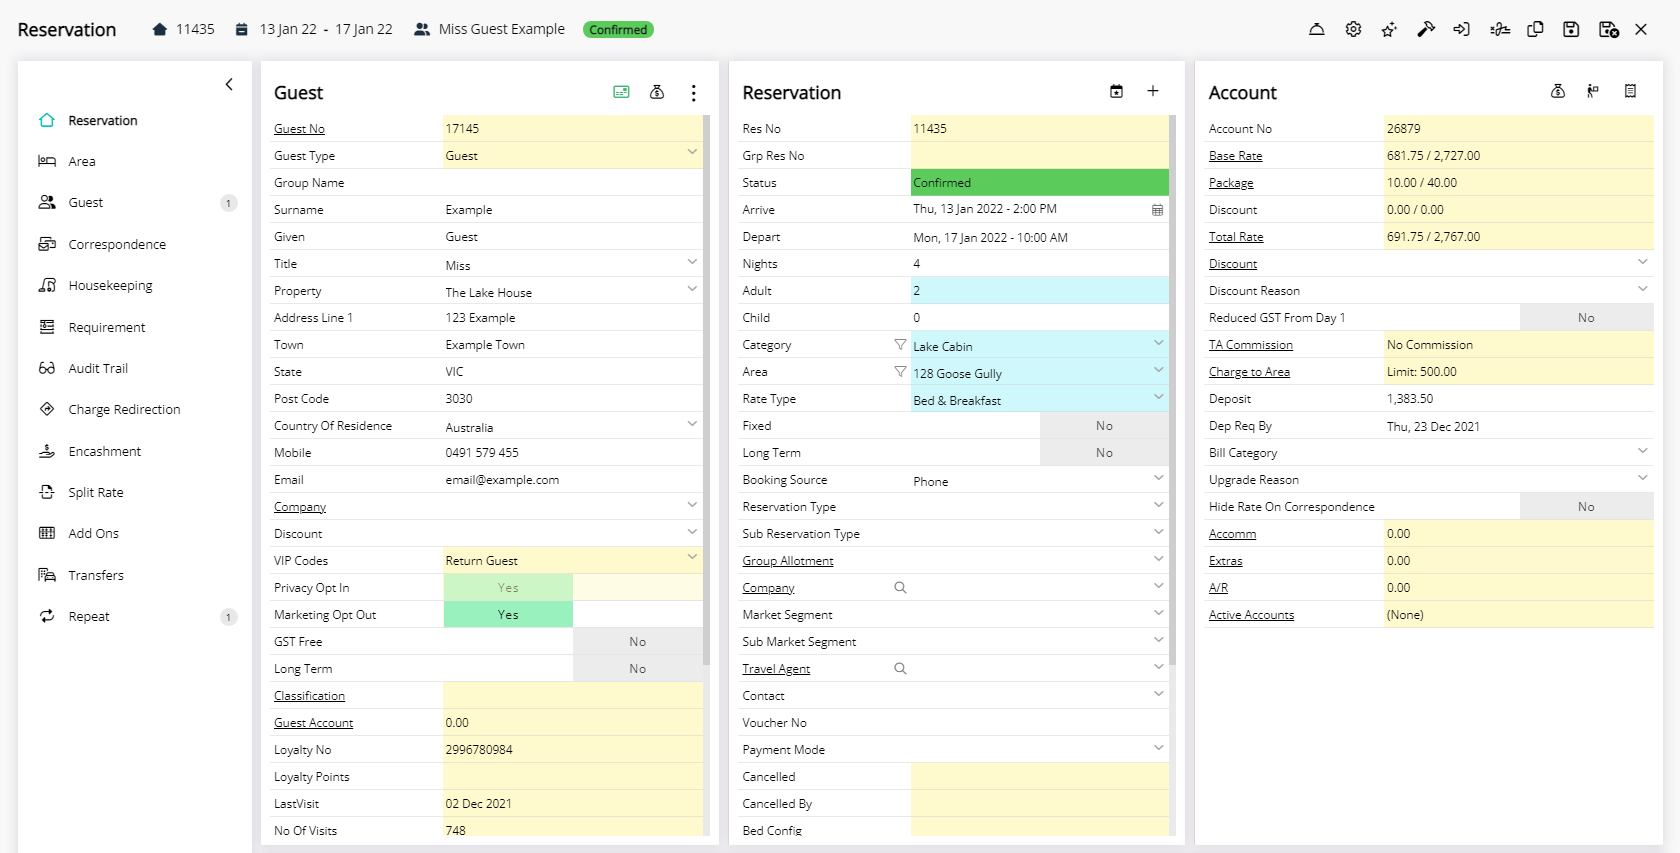
Task: Click the Base Rate link in Account
Action: pos(1235,156)
